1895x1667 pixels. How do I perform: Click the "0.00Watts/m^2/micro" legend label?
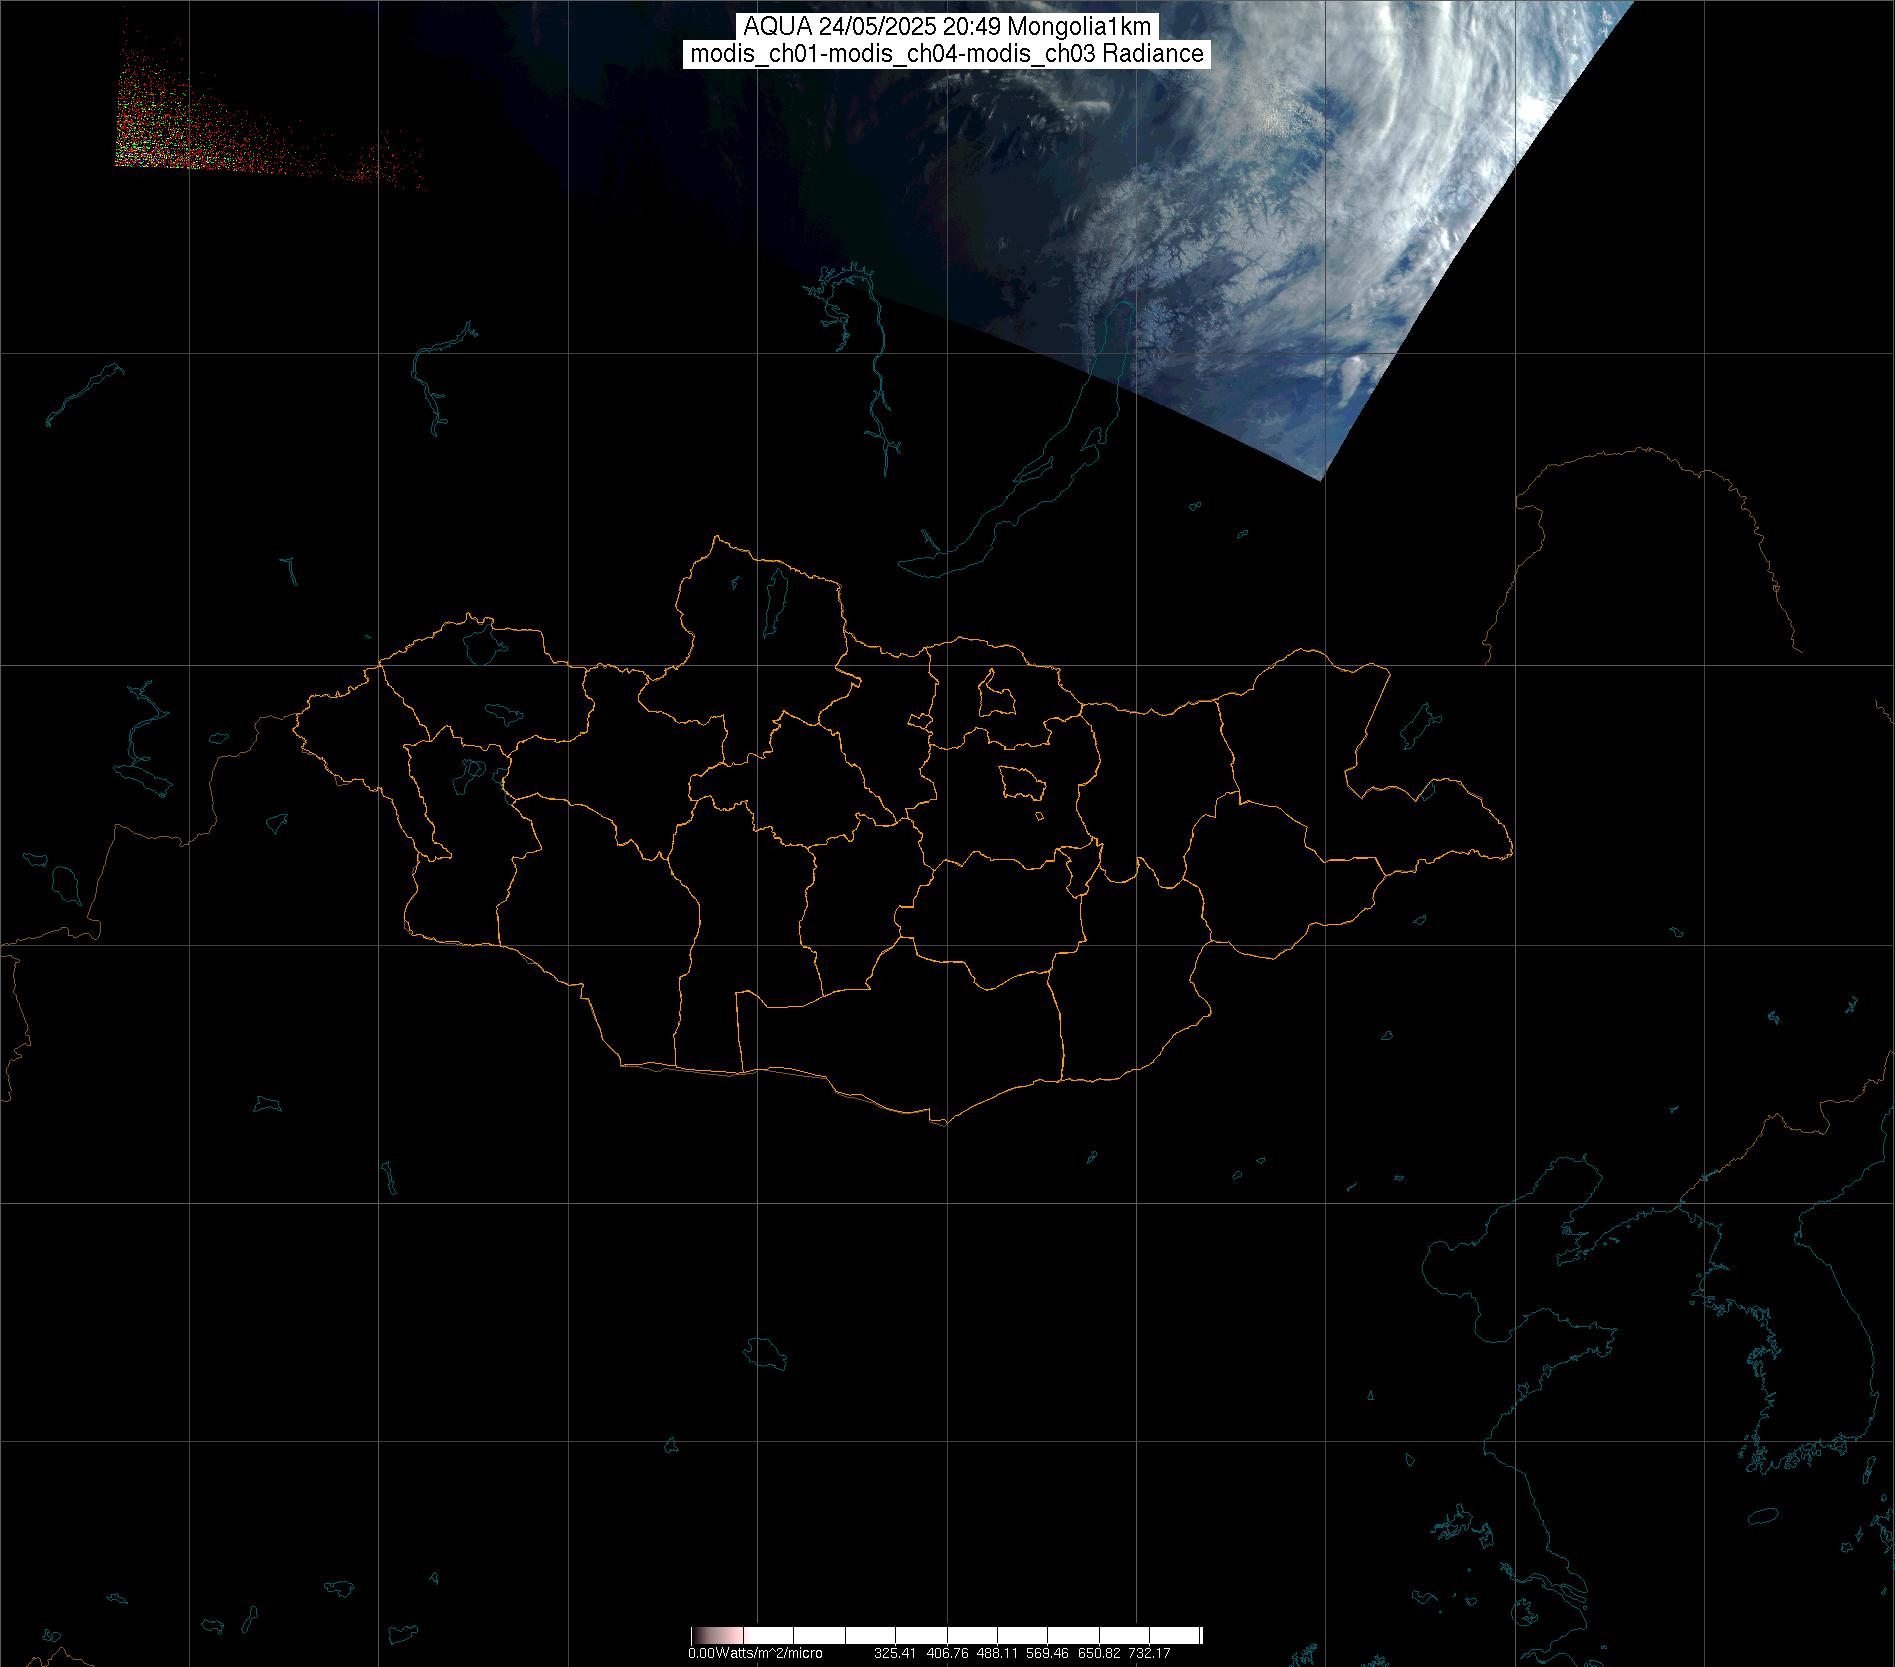click(x=755, y=1653)
